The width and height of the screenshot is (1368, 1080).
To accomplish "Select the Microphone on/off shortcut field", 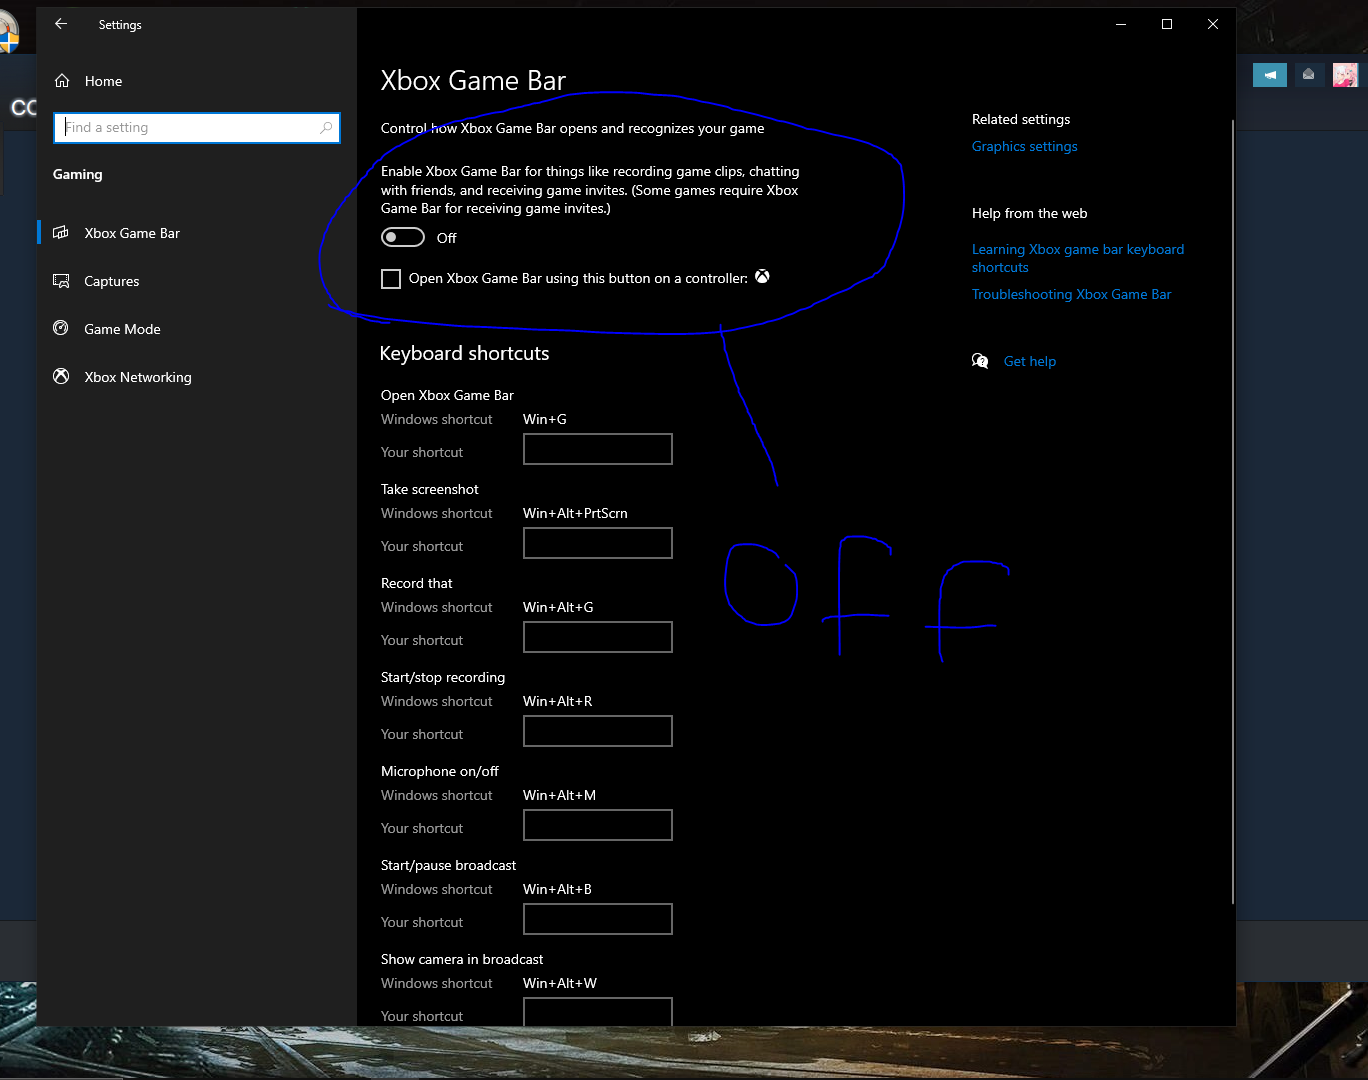I will (598, 825).
